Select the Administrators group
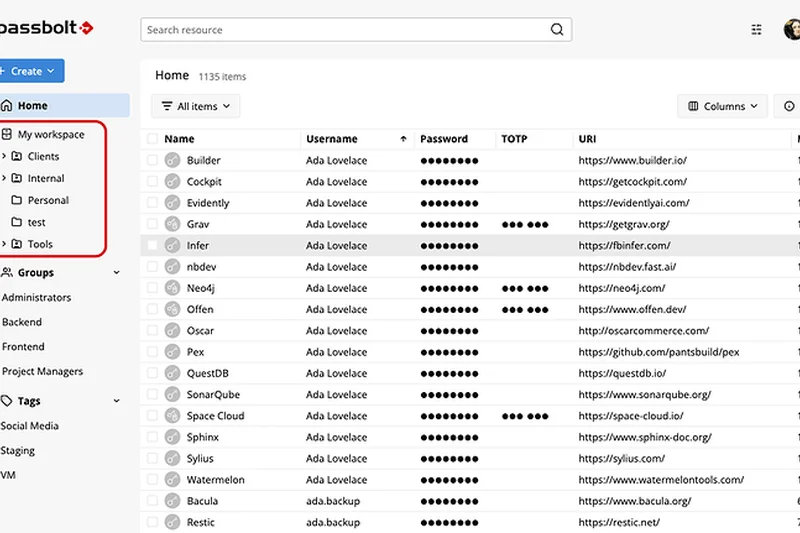The image size is (800, 533). tap(36, 297)
